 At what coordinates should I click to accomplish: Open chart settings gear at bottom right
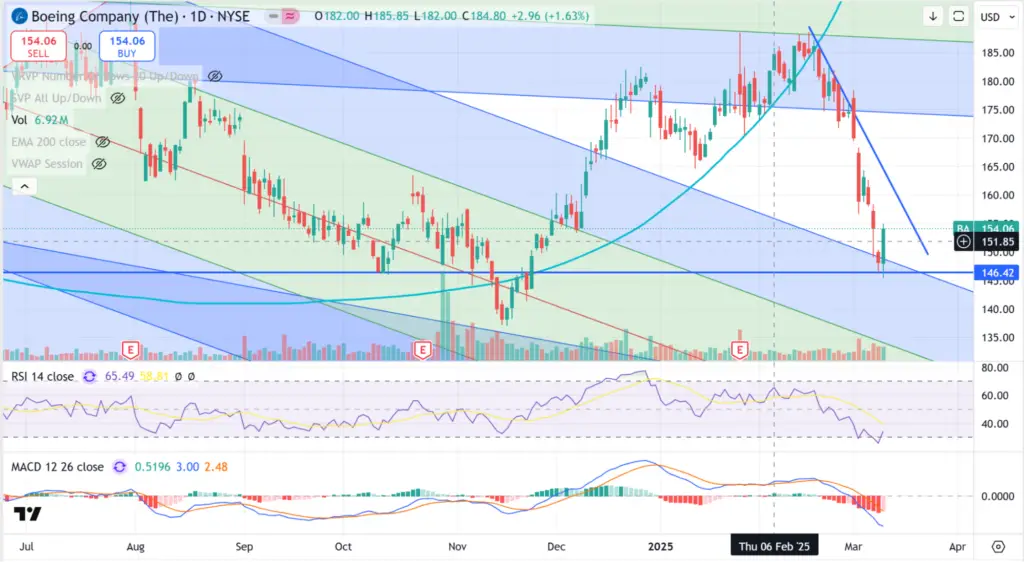point(998,546)
